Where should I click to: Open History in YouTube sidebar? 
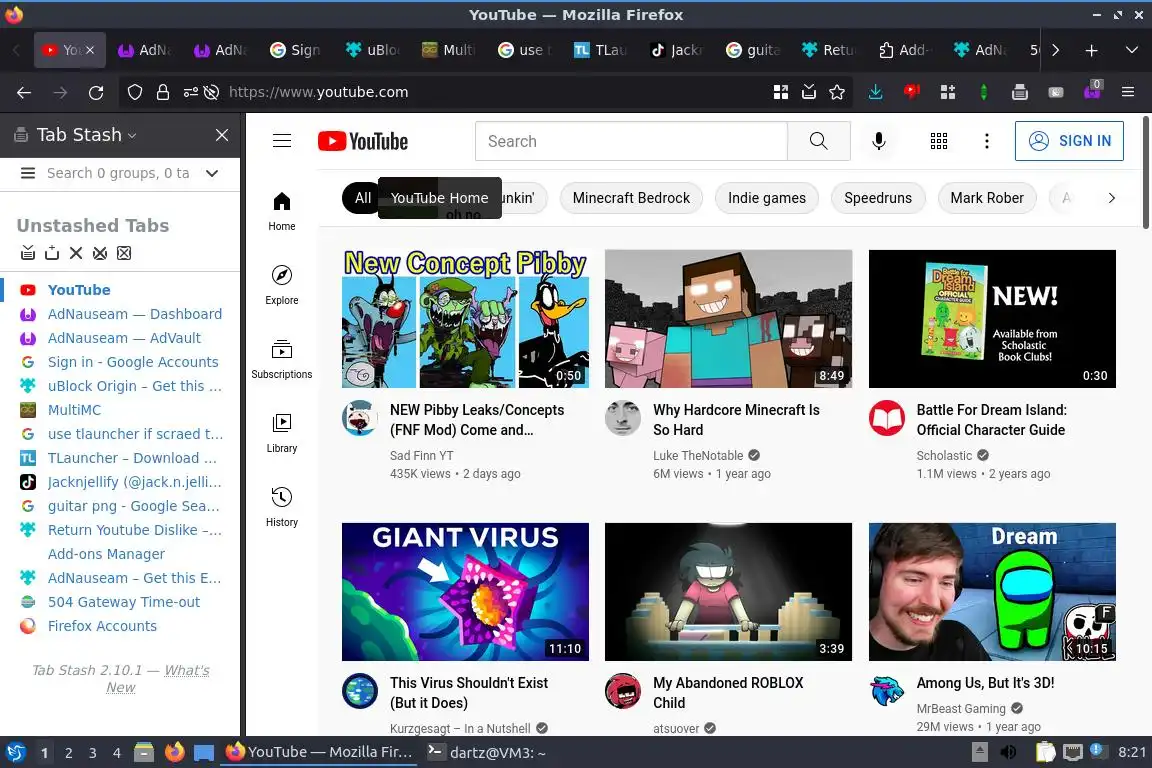click(282, 508)
